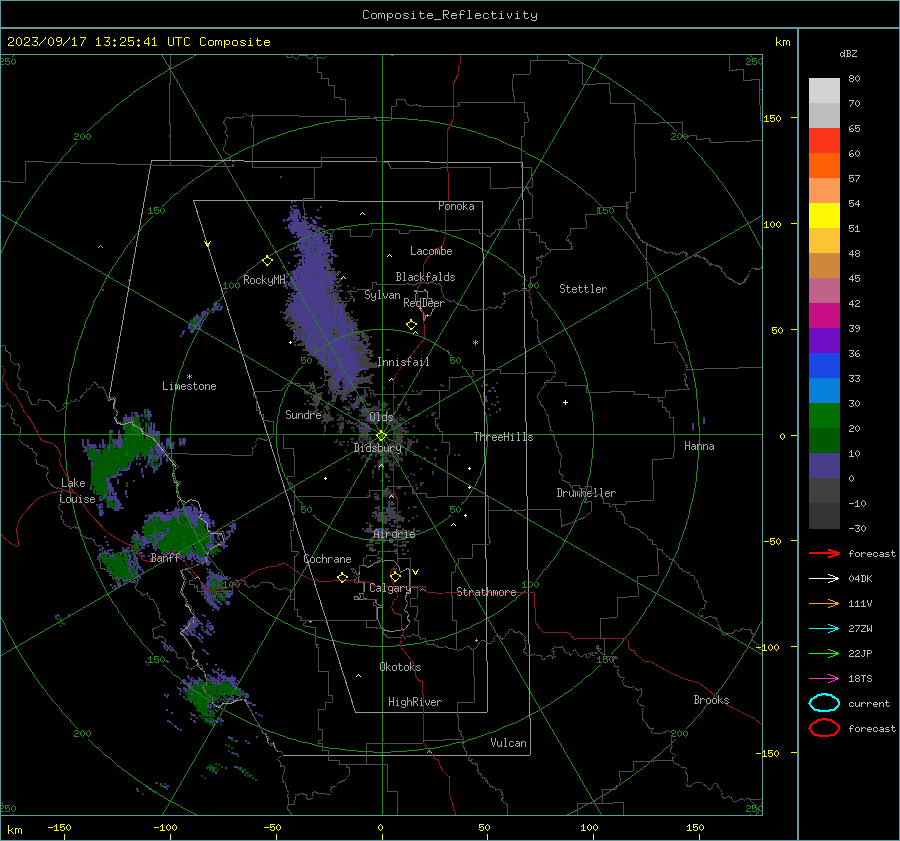
Task: Click the yellow diamond marker above Calgary
Action: [395, 576]
